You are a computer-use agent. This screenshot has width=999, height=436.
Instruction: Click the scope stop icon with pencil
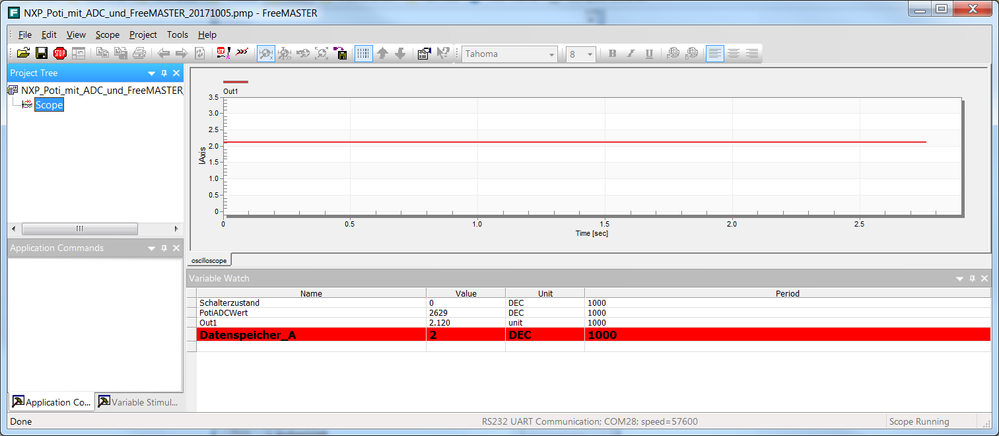click(x=223, y=54)
